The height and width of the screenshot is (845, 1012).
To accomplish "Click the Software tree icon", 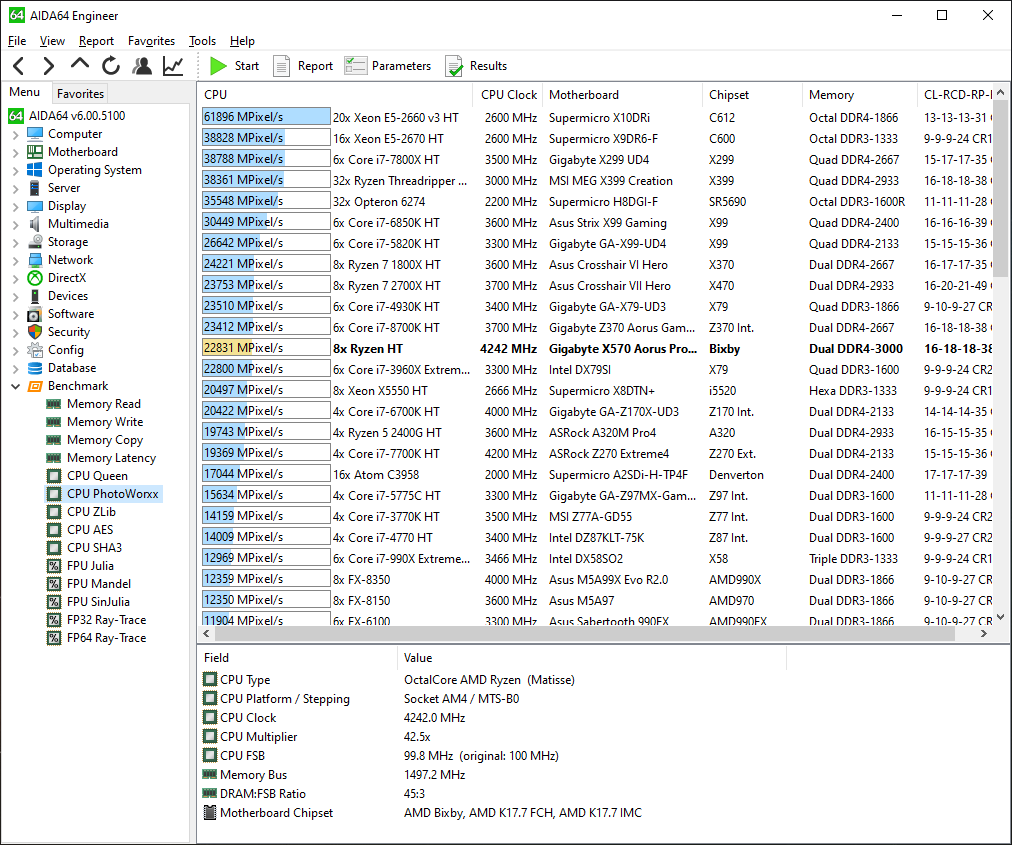I will pos(35,314).
